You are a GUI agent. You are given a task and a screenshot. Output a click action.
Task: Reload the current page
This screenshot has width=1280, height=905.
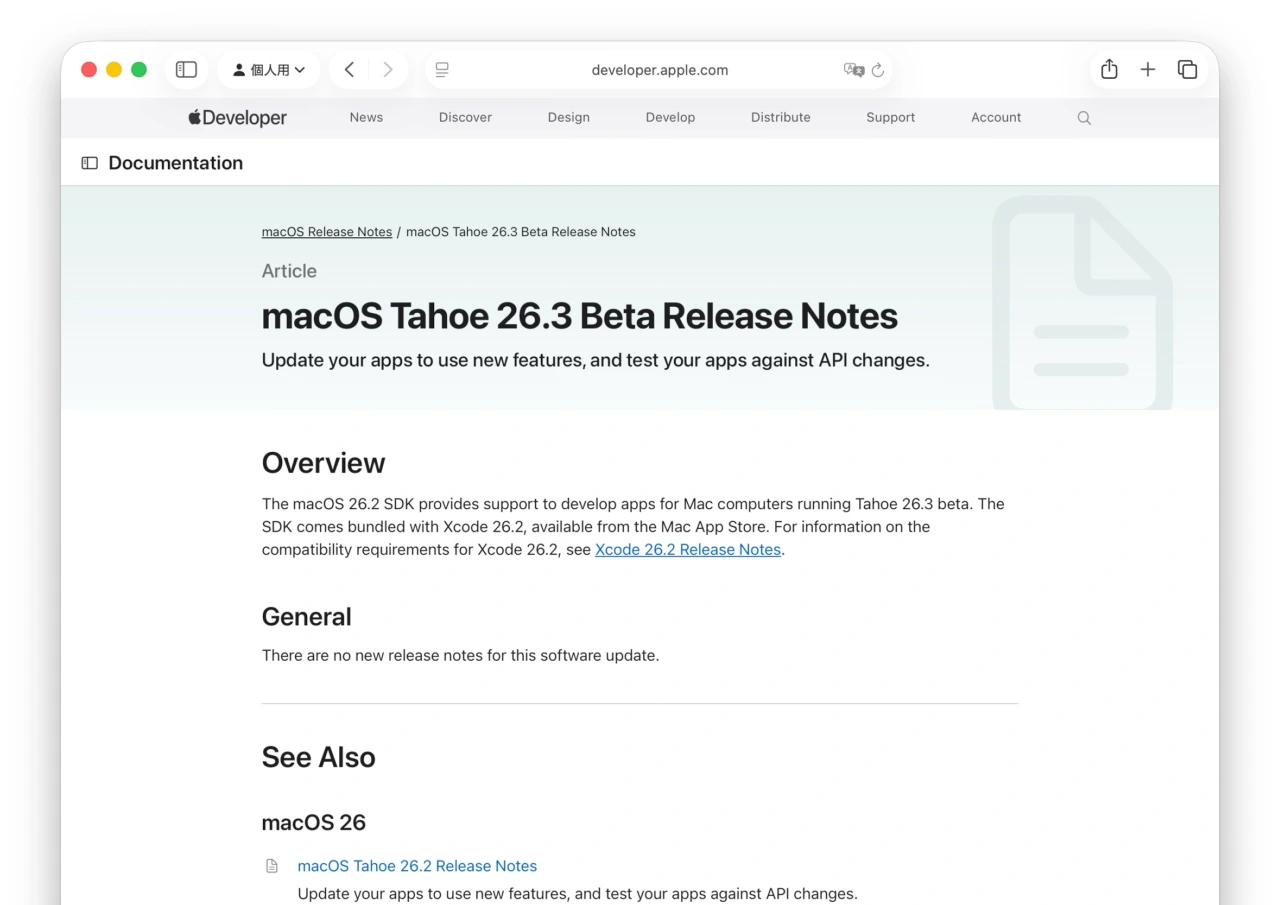tap(877, 70)
